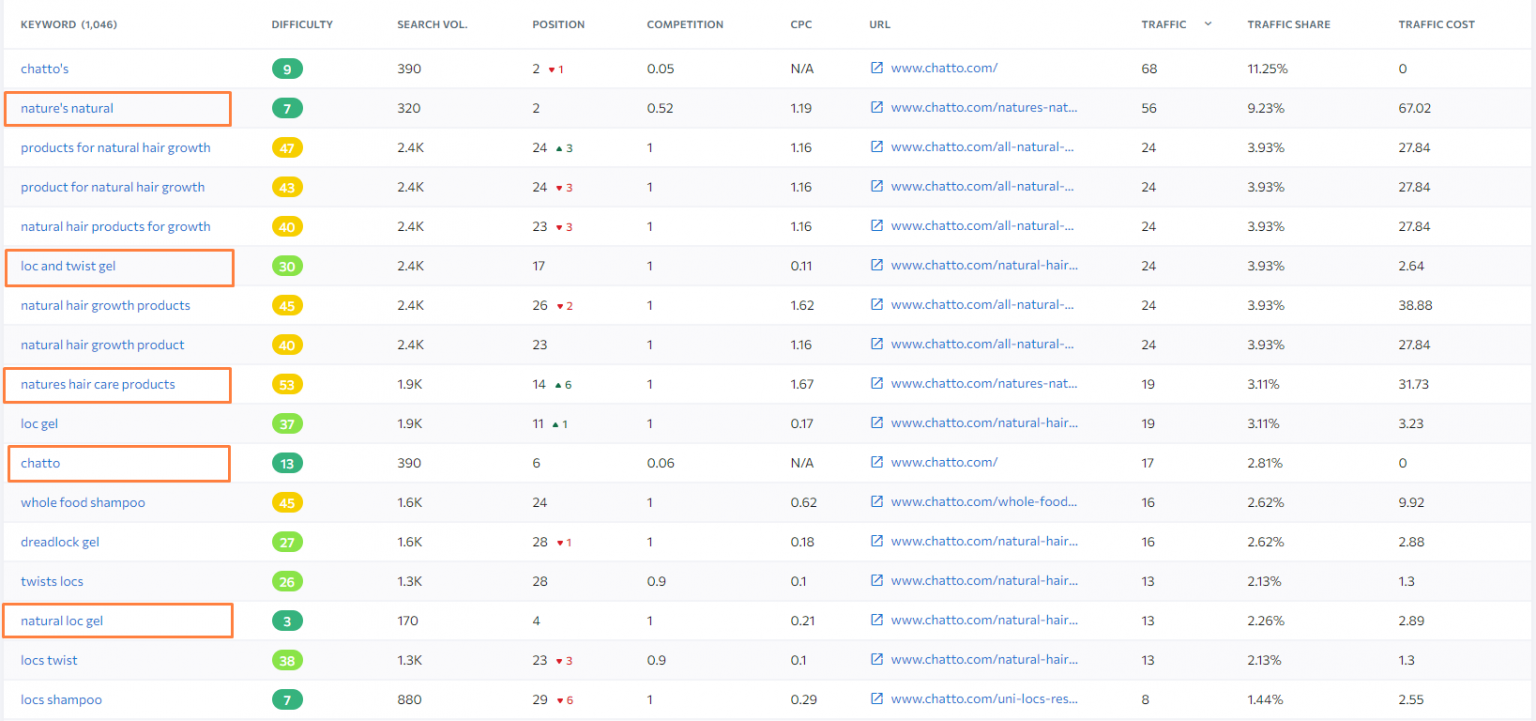Image resolution: width=1536 pixels, height=721 pixels.
Task: Click external link icon for product for natural hair growth
Action: point(877,187)
